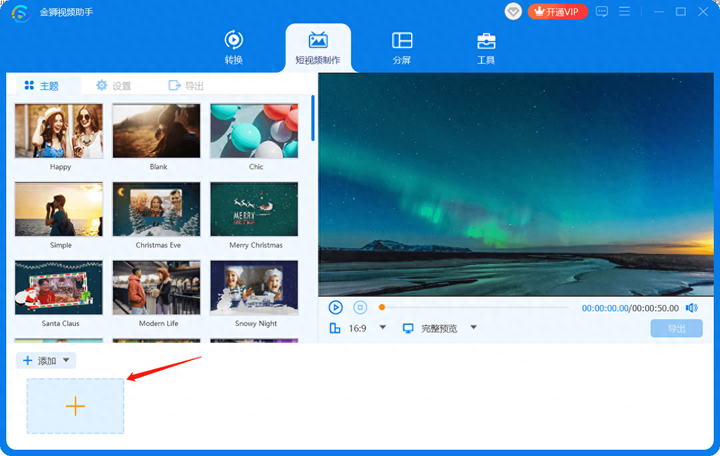Image resolution: width=720 pixels, height=456 pixels.
Task: Click the 开通VIP button
Action: pos(557,11)
